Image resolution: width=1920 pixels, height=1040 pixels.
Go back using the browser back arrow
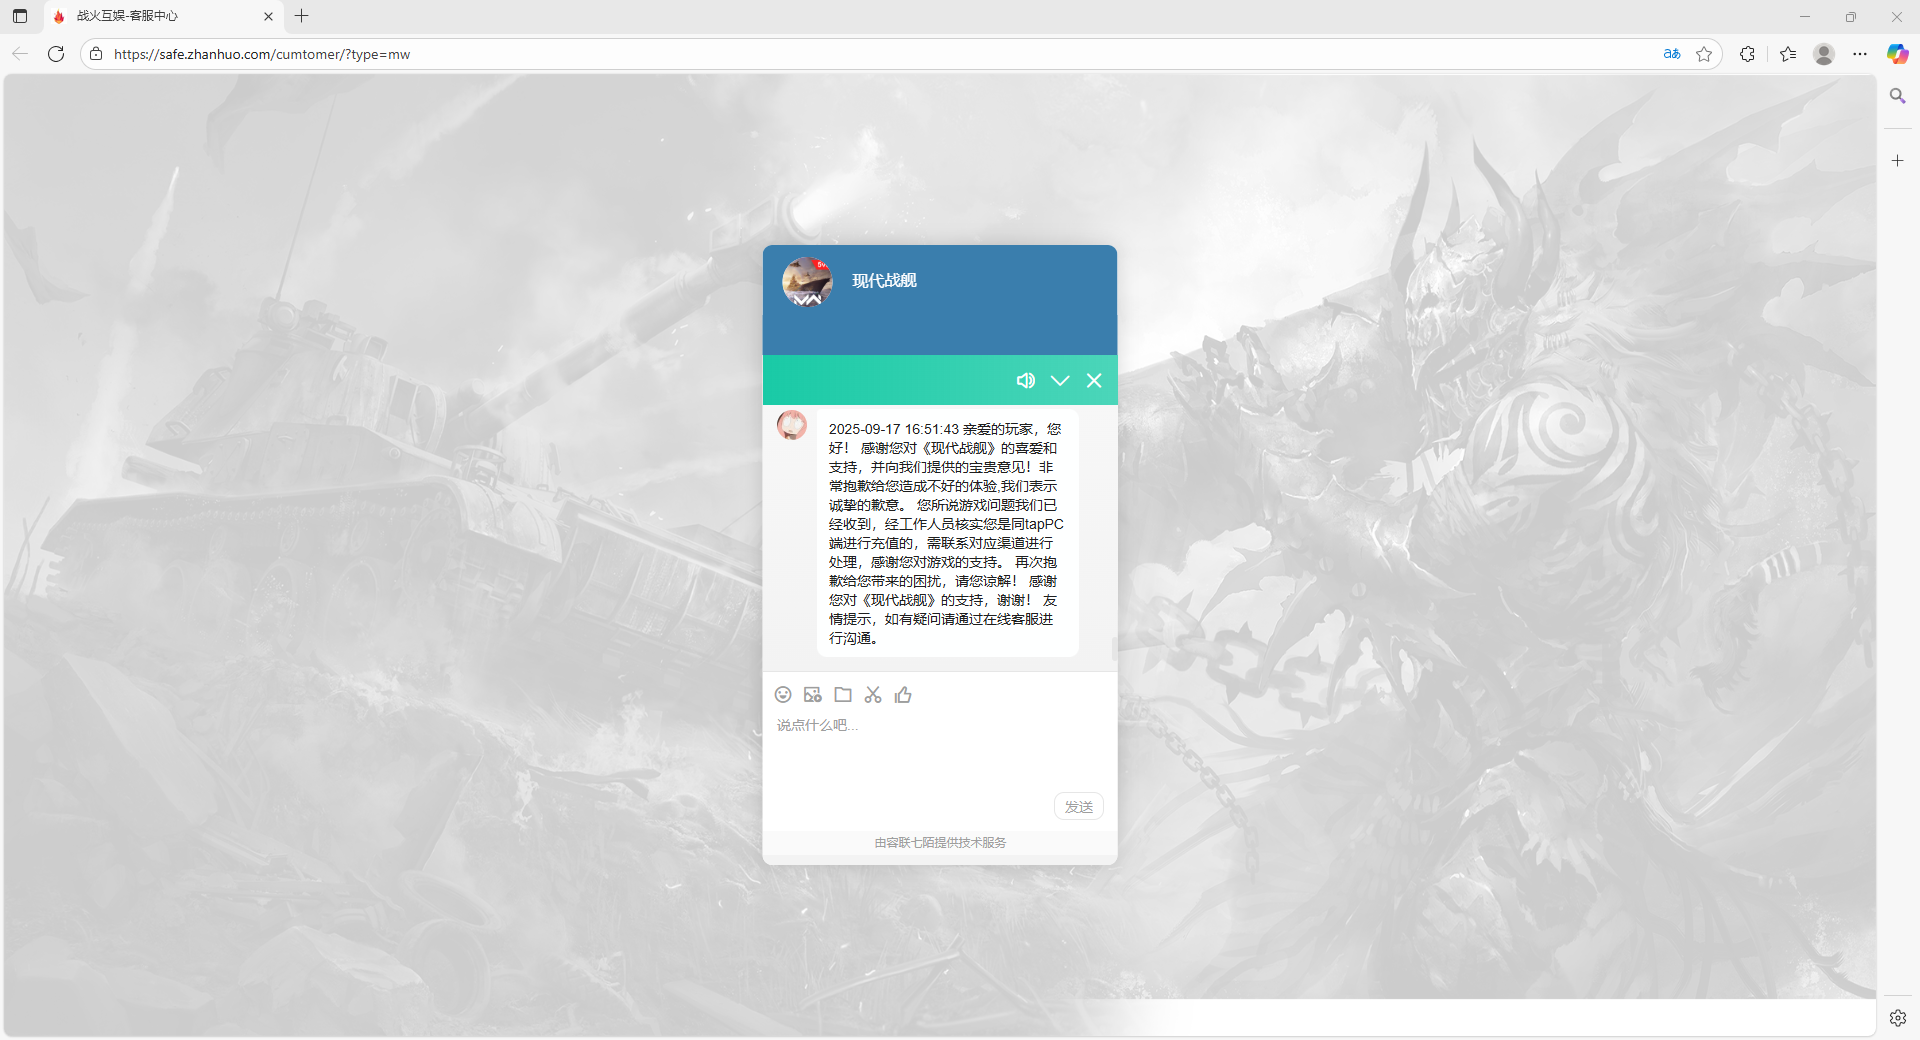[20, 54]
